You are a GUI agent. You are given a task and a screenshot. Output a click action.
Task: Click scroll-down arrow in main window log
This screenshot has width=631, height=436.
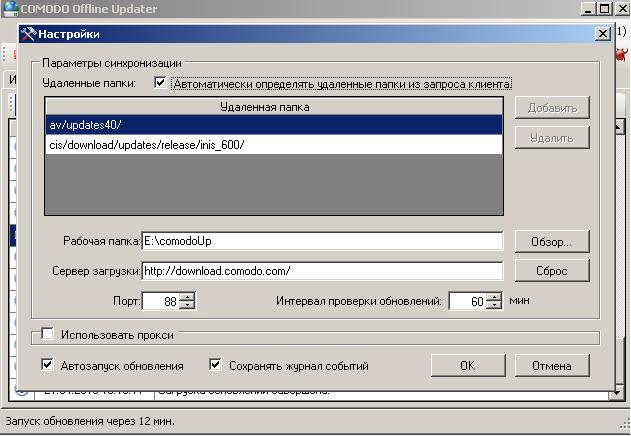617,393
